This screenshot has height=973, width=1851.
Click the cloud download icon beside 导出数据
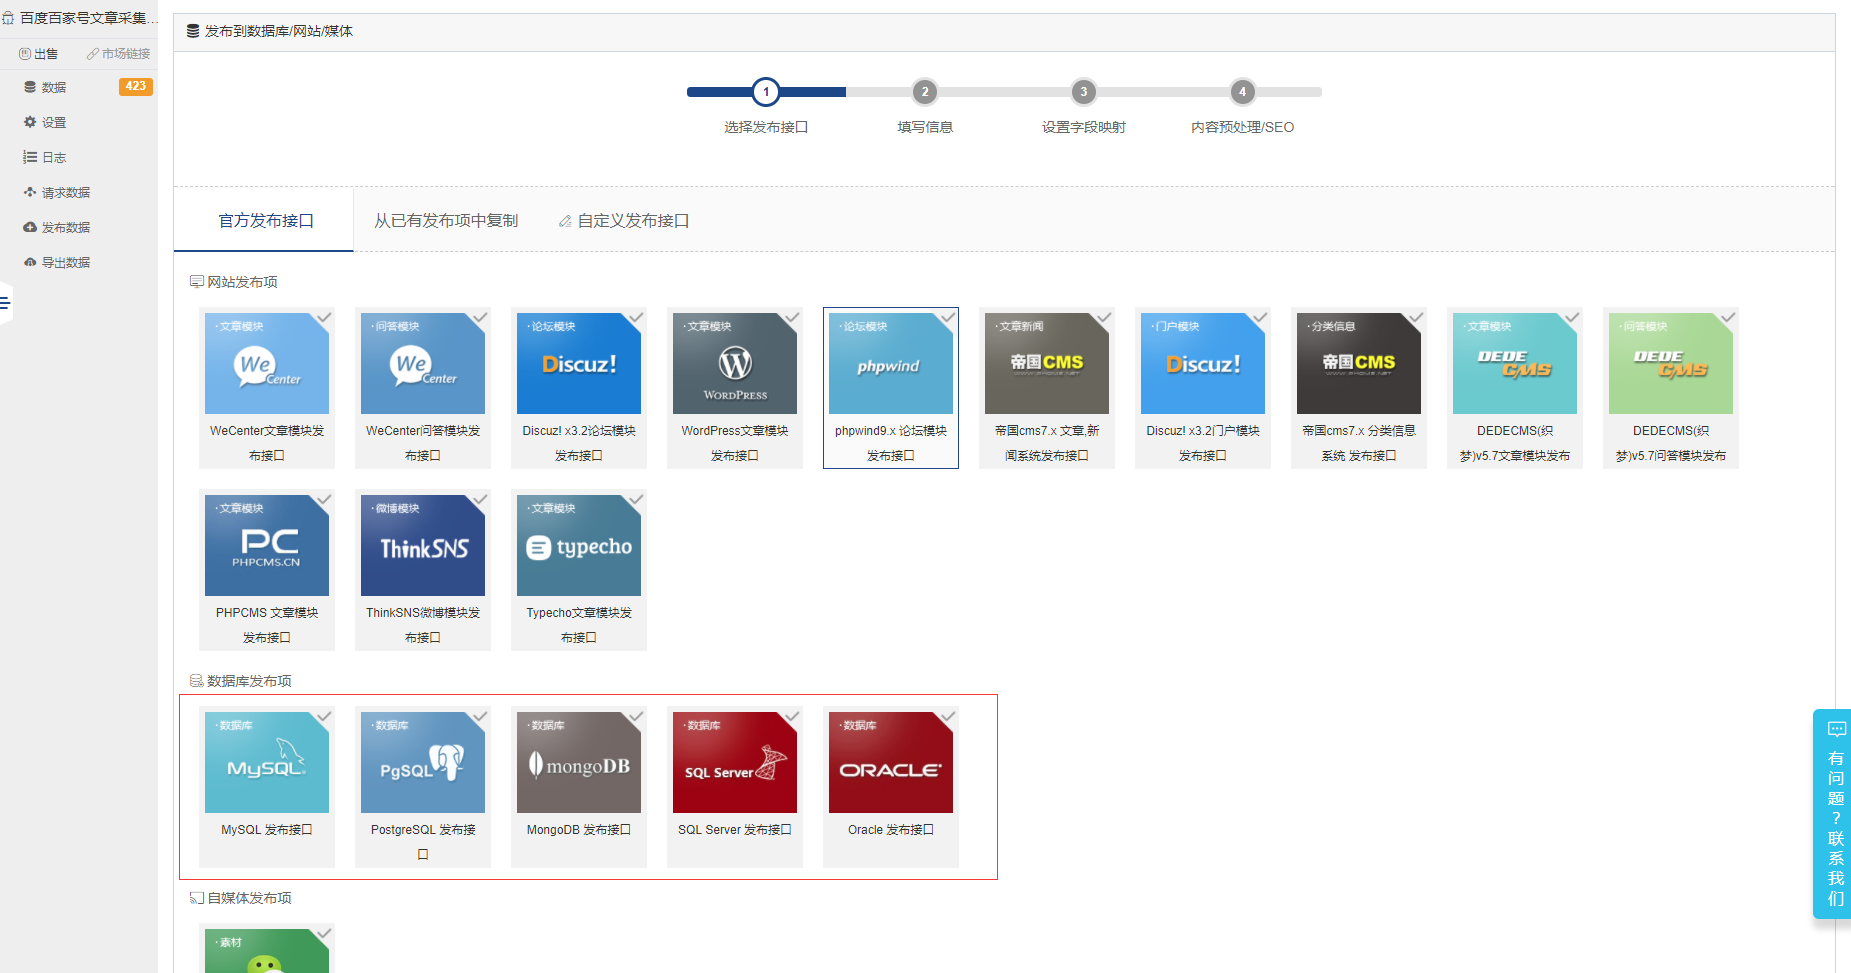tap(30, 262)
